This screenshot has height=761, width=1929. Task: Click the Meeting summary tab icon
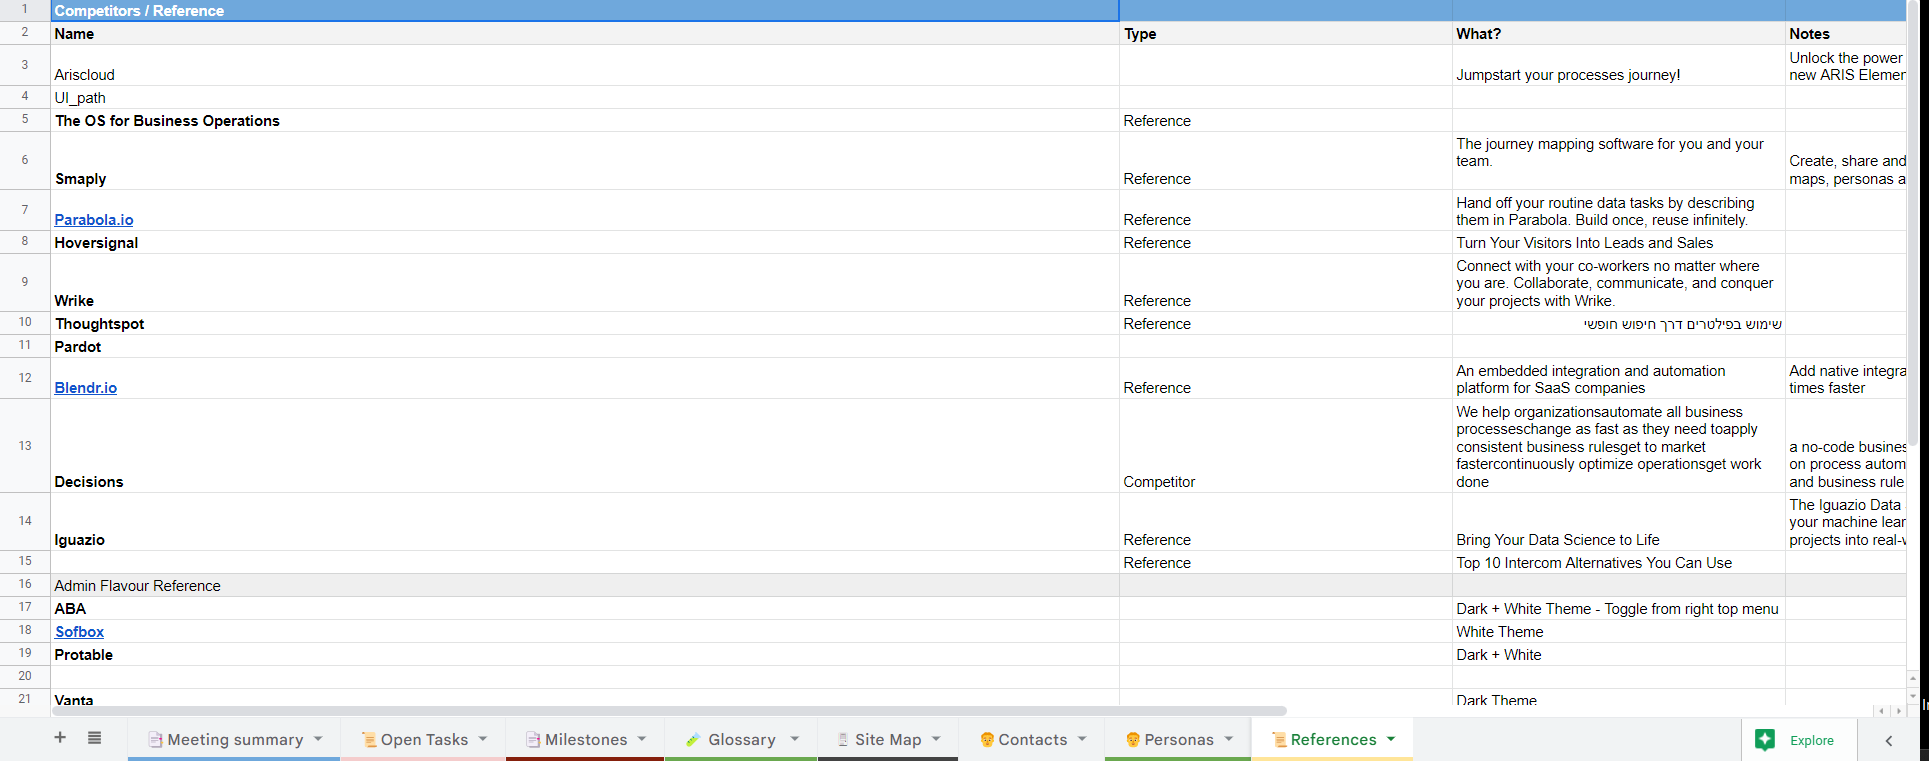point(155,740)
